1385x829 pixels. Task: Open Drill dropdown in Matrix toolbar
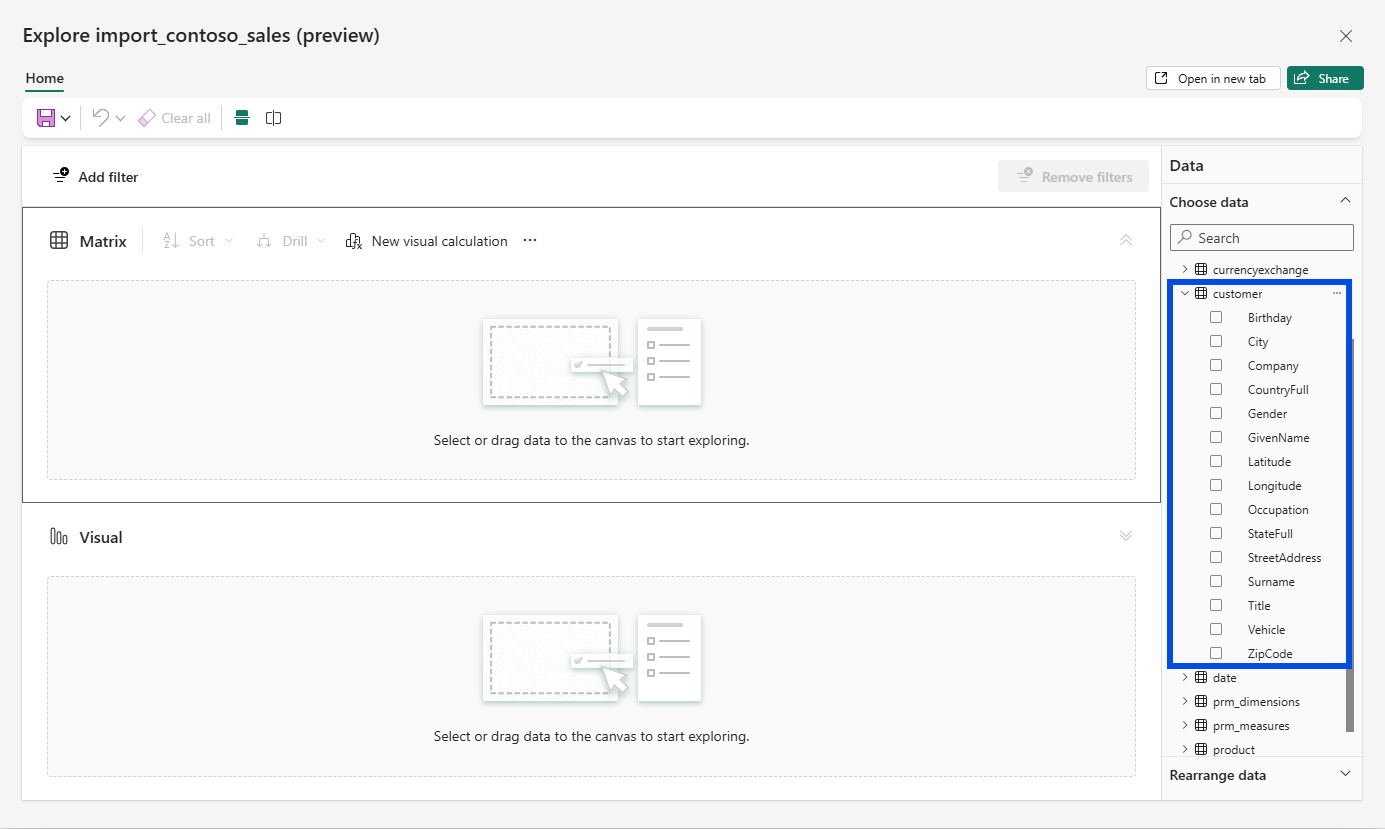[290, 241]
